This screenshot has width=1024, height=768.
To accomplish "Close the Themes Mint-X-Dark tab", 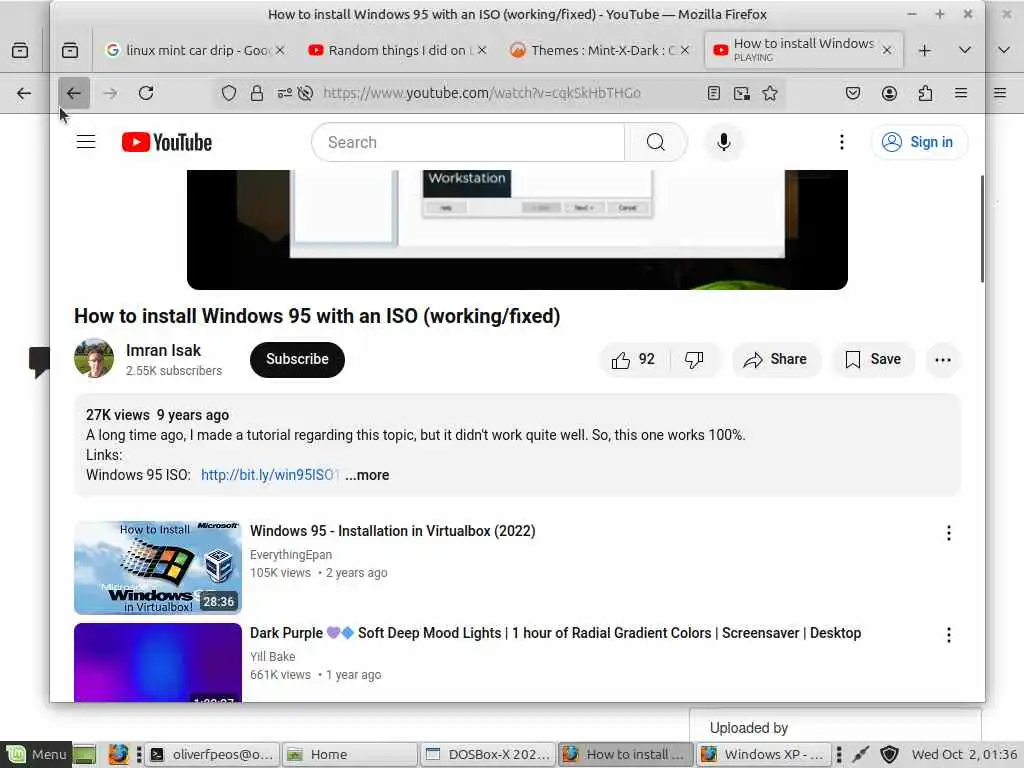I will coord(684,50).
